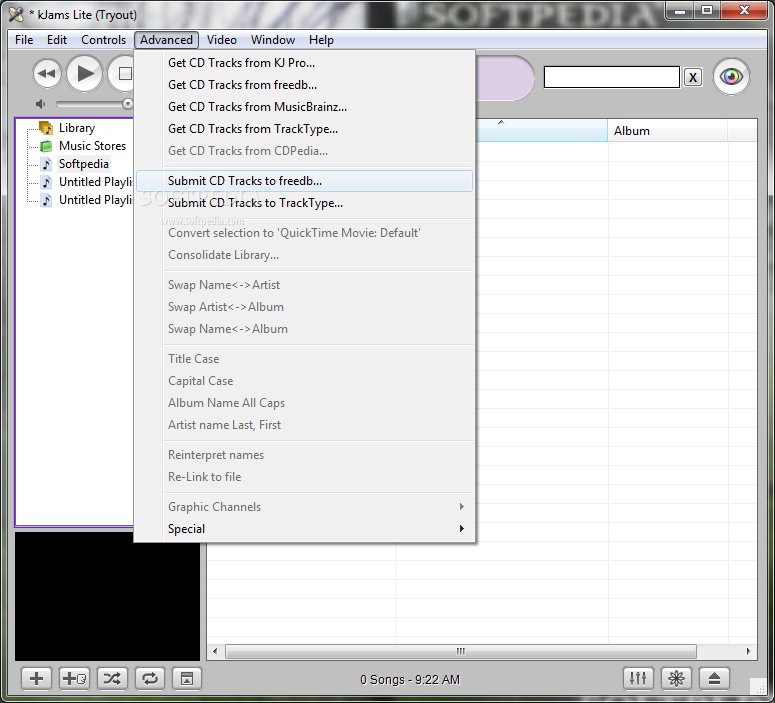Click the status text '0 Songs - 9:22 AM'
The height and width of the screenshot is (703, 775).
coord(410,680)
